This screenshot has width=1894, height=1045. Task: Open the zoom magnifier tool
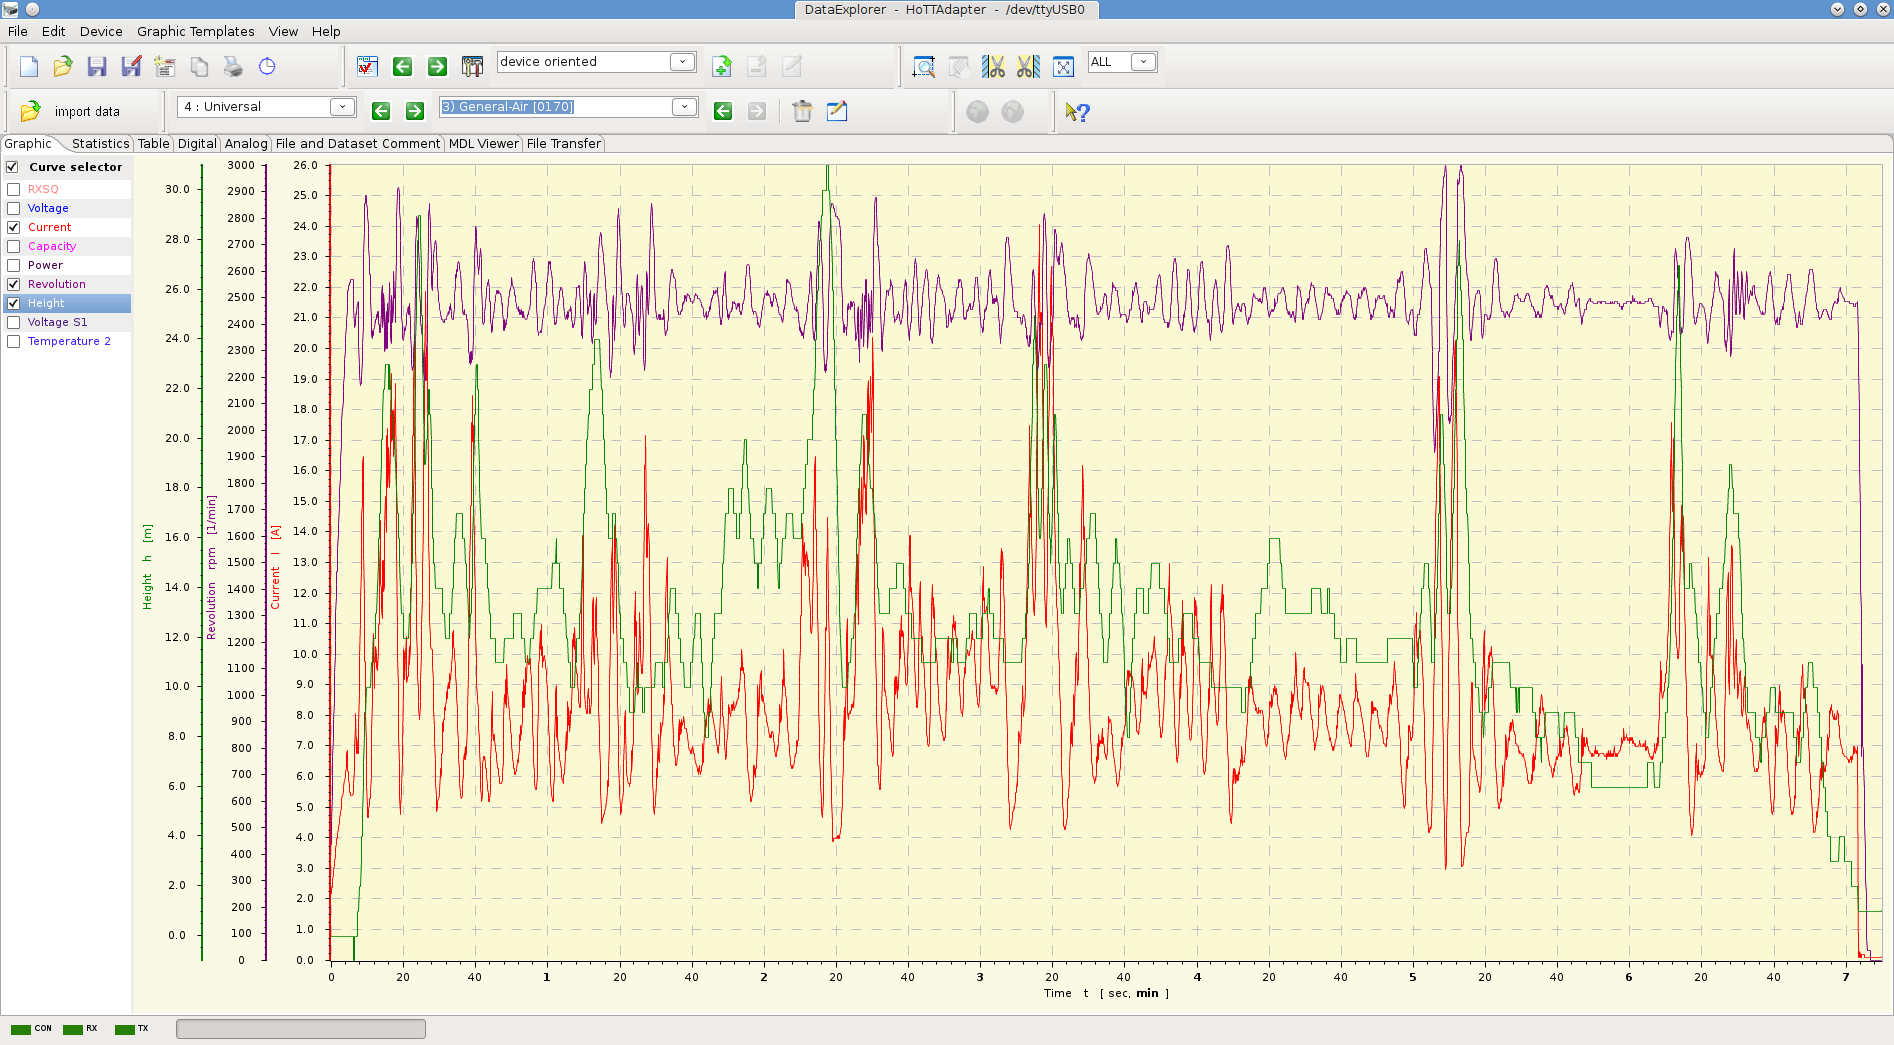[924, 67]
